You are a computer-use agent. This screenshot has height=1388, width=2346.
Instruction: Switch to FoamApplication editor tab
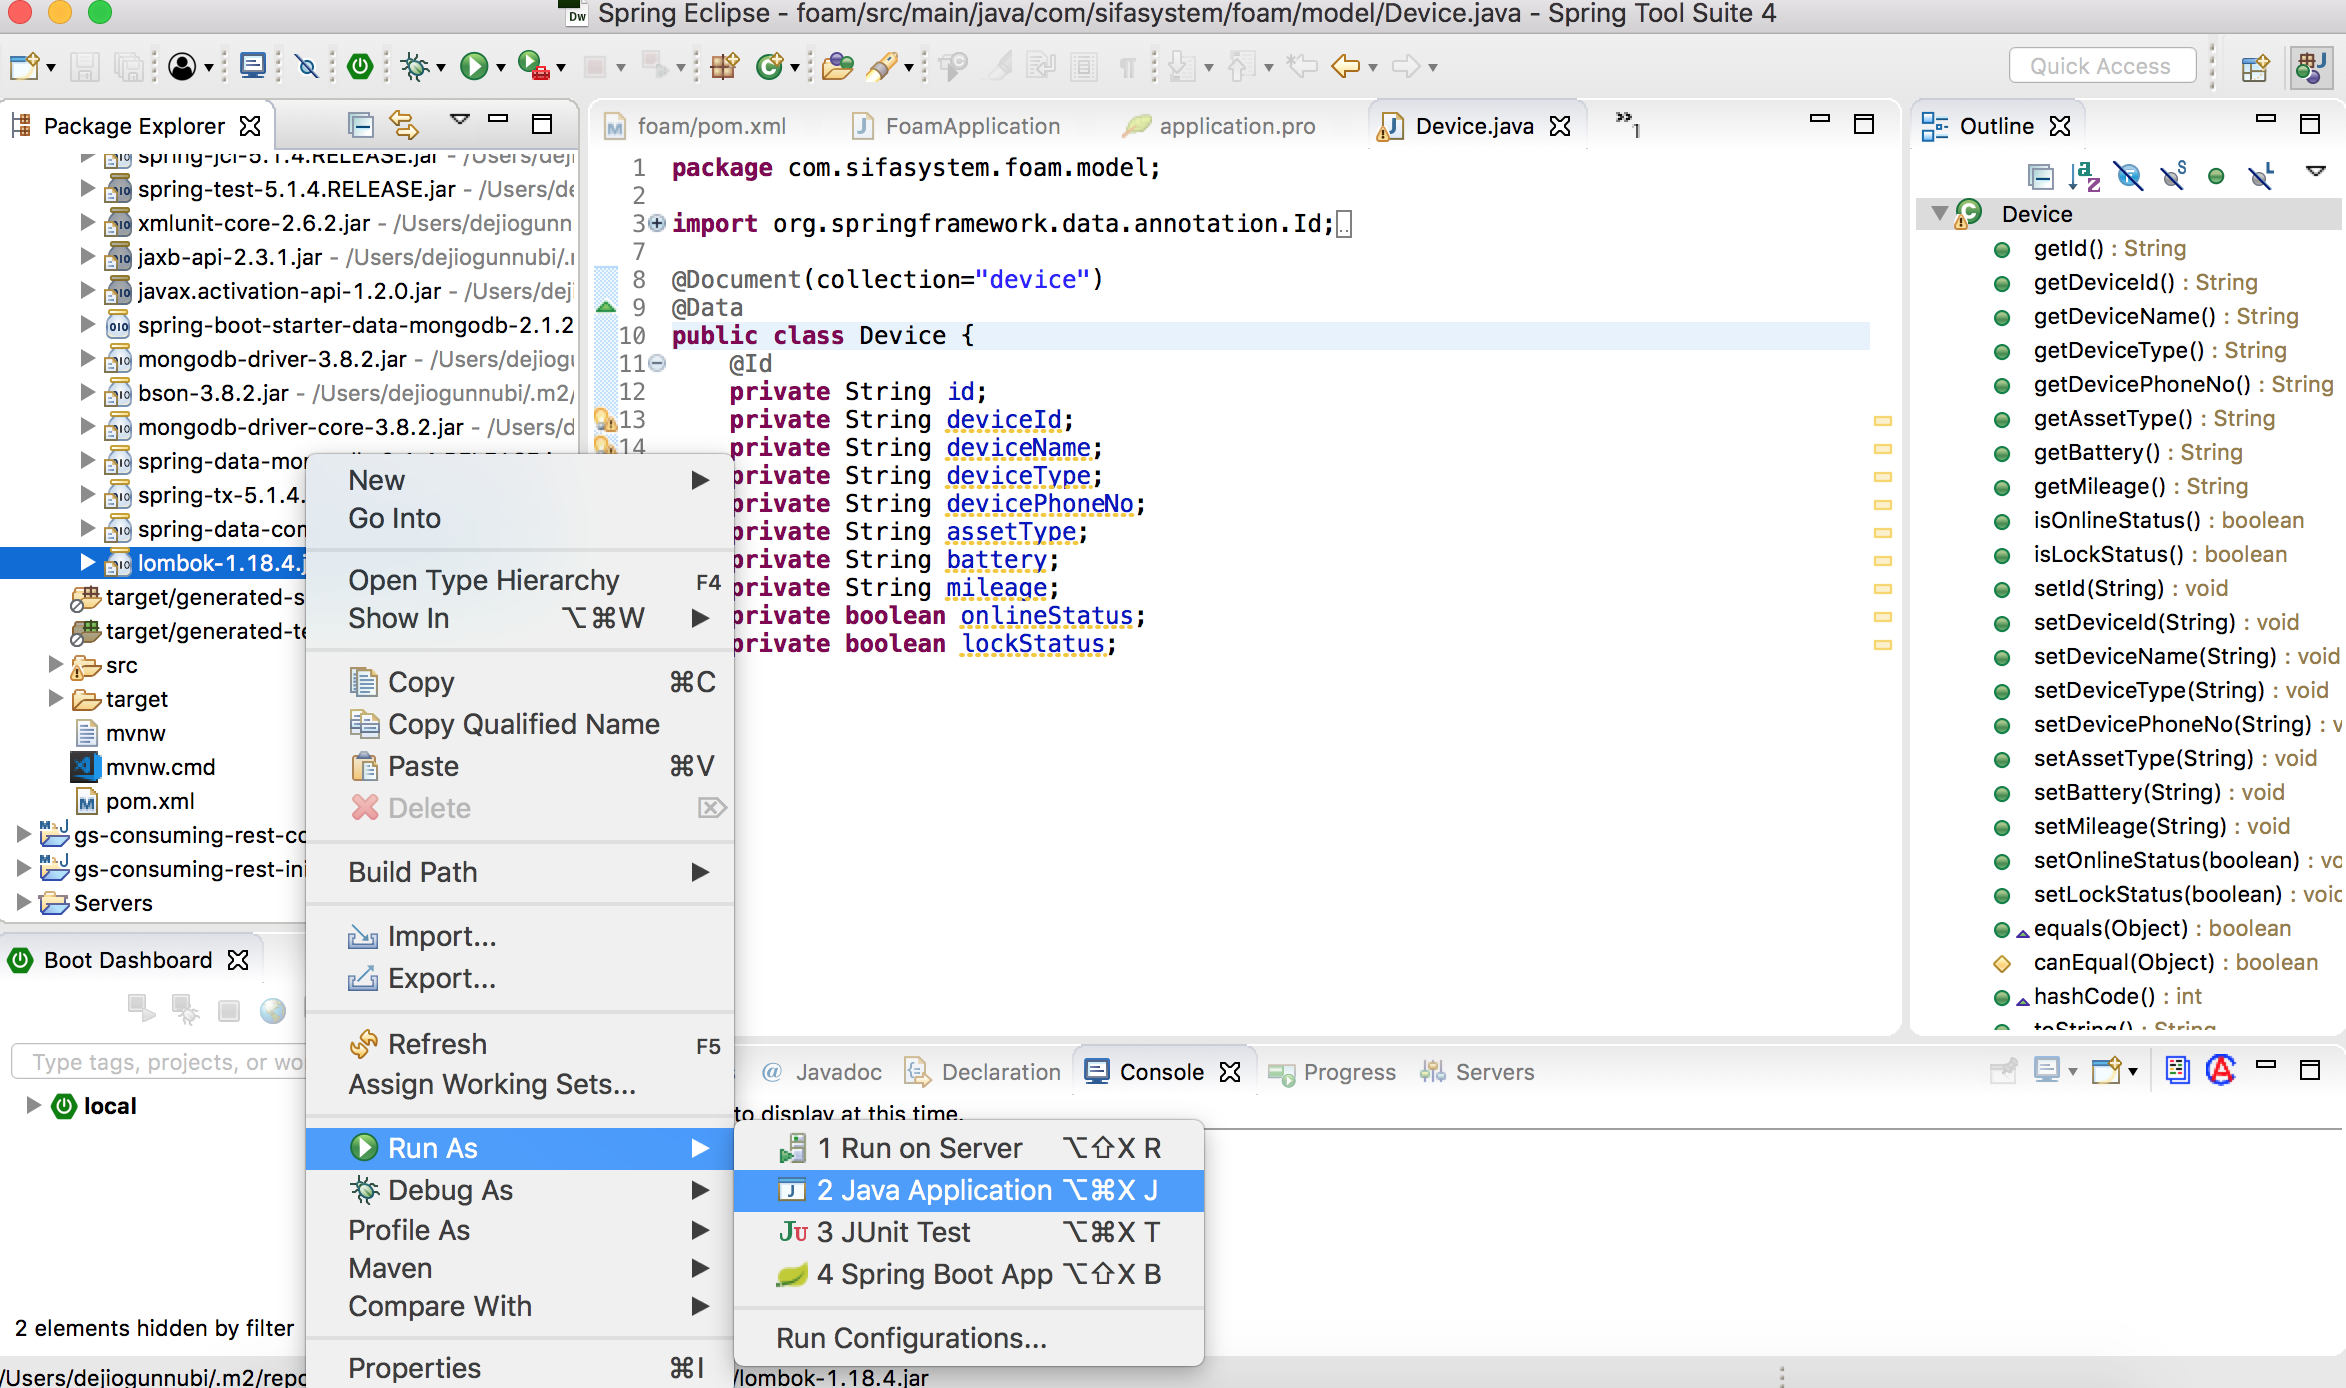tap(956, 126)
